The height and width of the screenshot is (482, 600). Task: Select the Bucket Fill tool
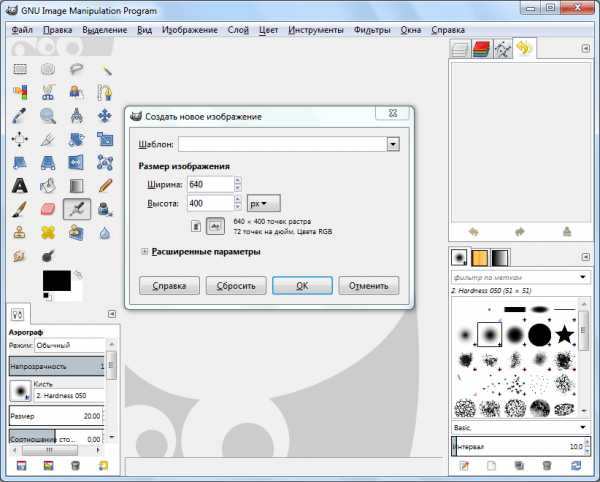tap(48, 186)
